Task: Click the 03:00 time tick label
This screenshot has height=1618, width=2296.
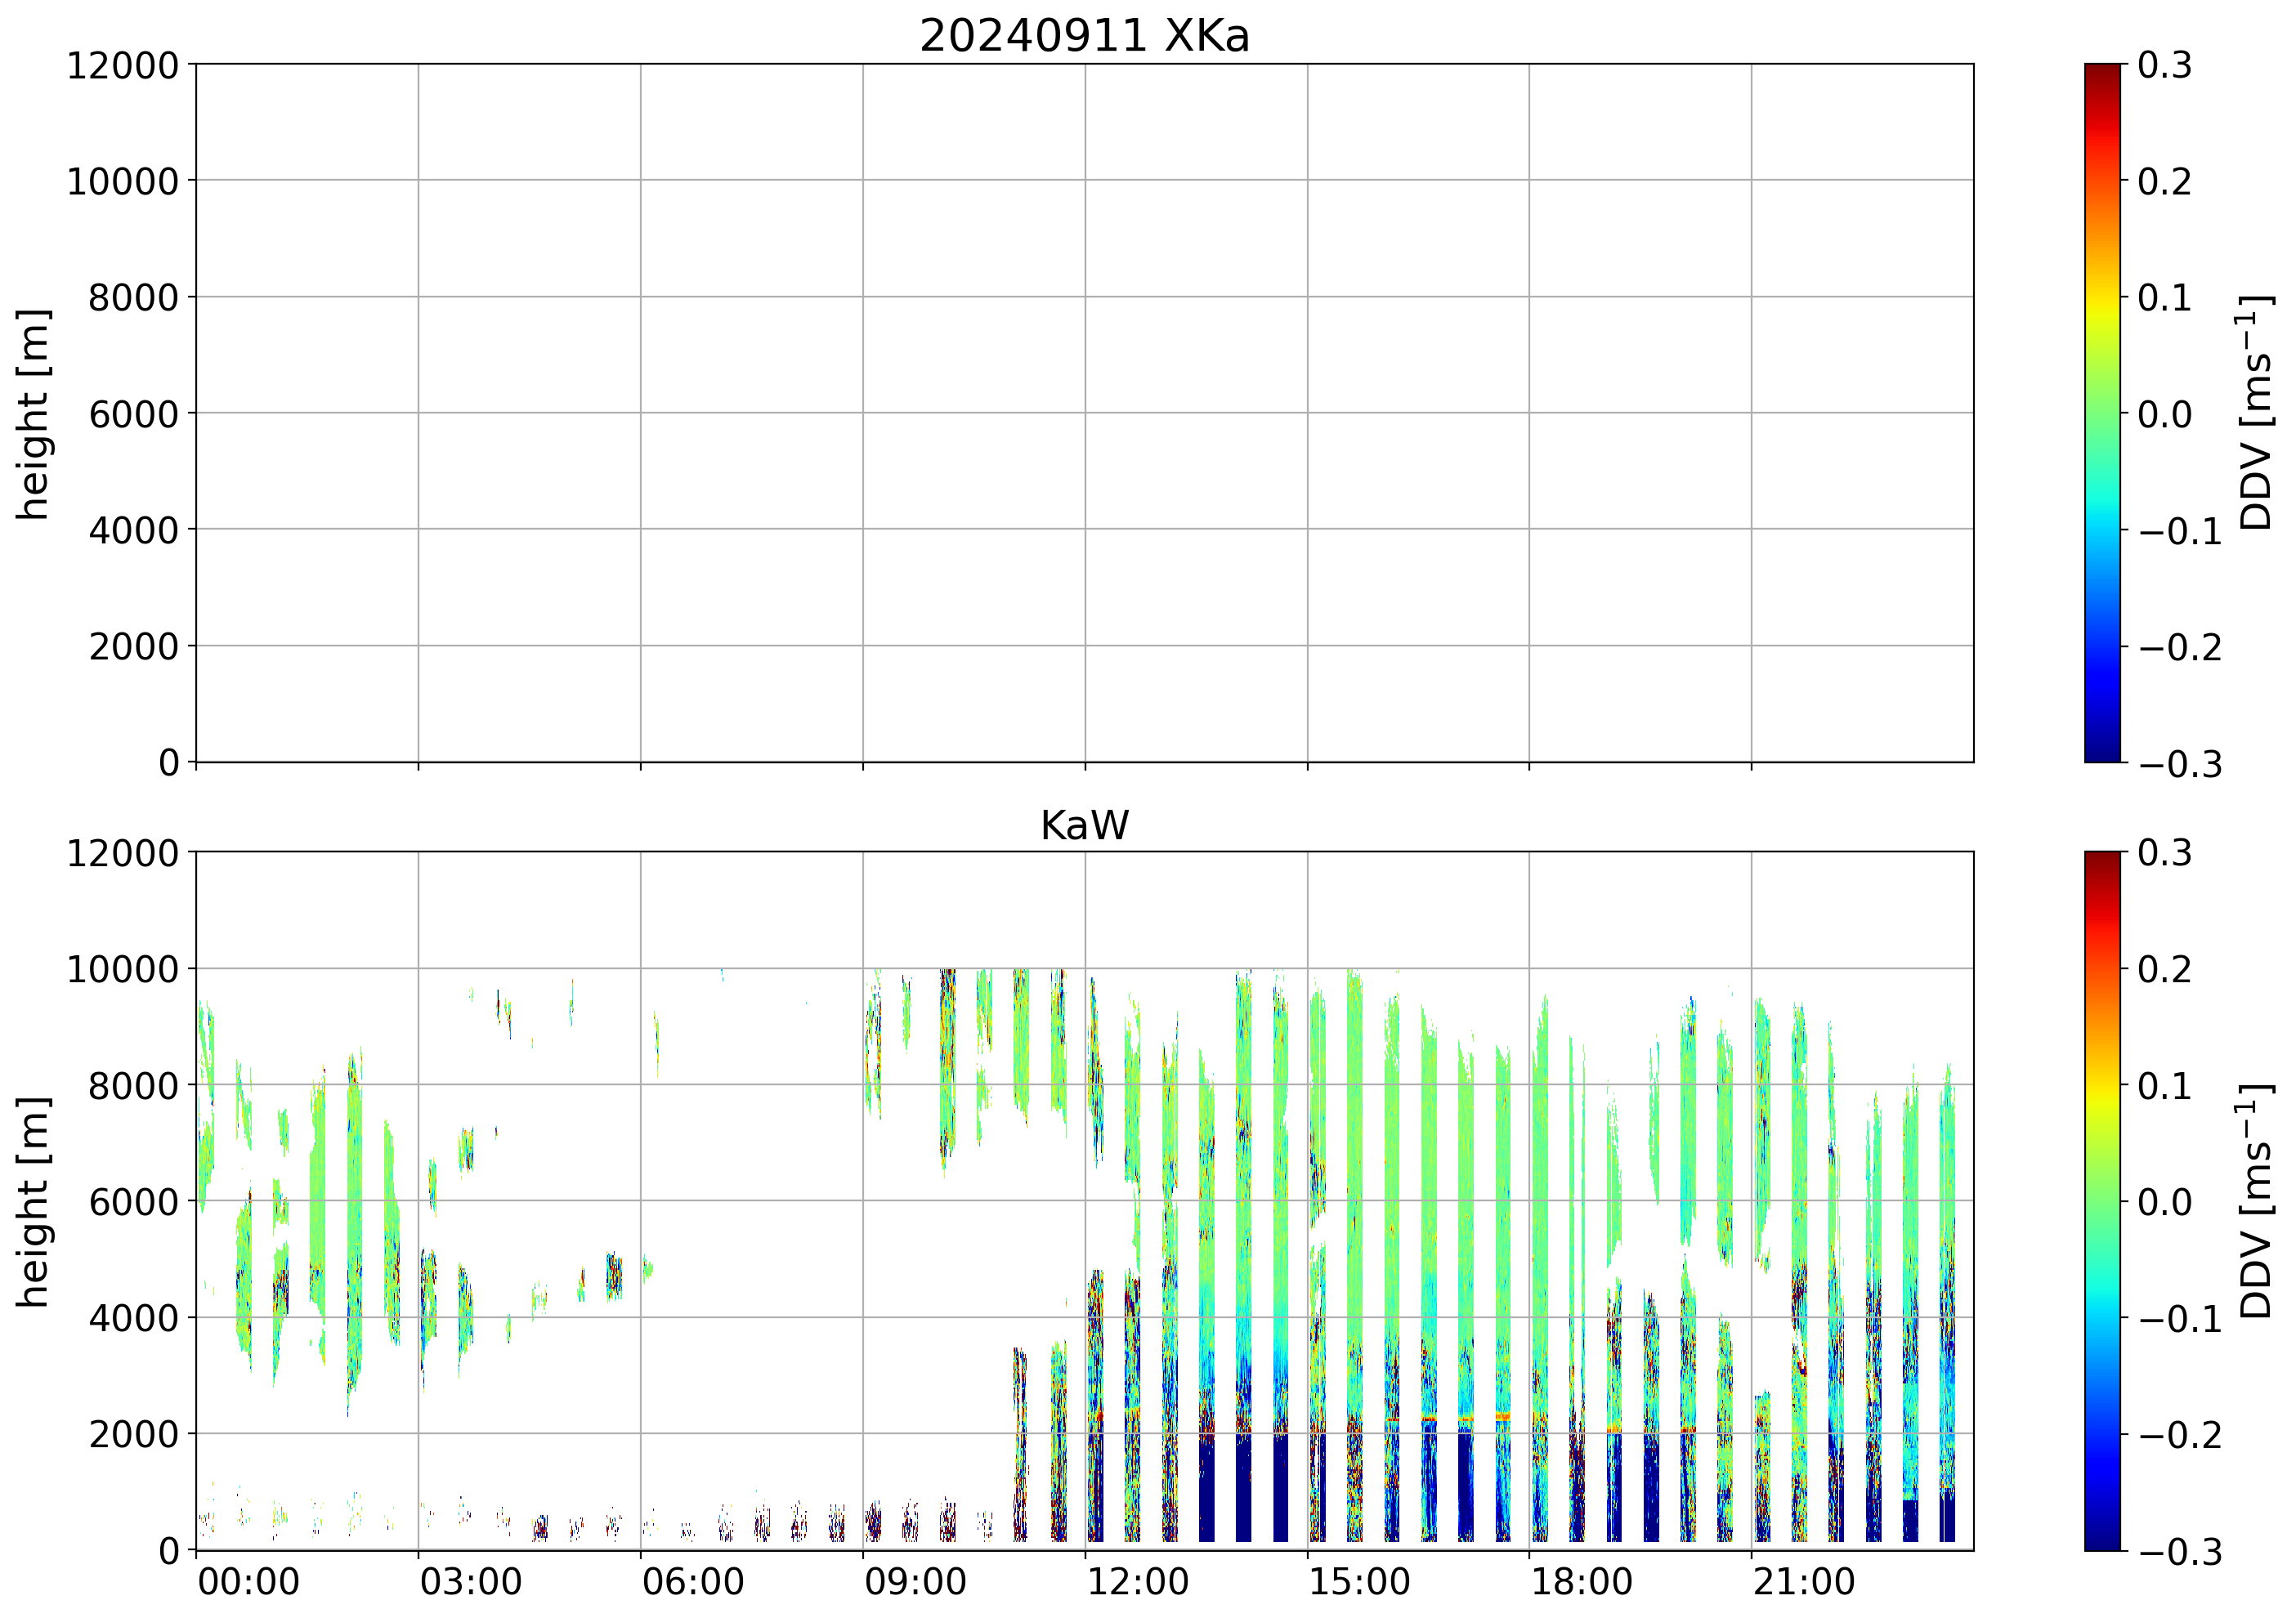Action: click(x=470, y=1584)
